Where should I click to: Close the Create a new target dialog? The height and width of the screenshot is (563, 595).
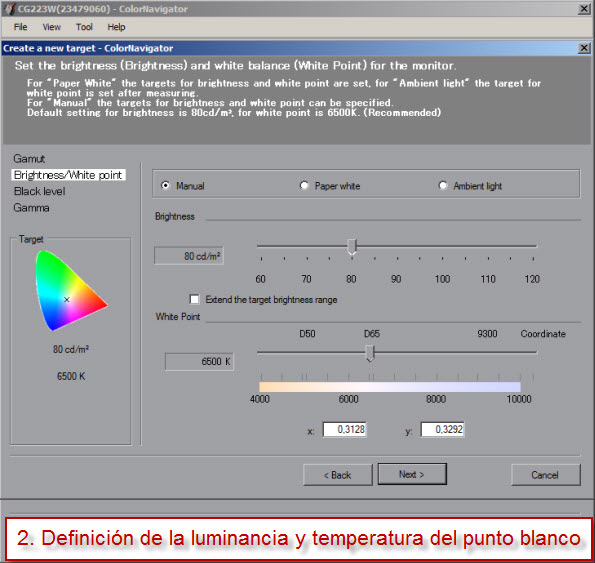[584, 48]
